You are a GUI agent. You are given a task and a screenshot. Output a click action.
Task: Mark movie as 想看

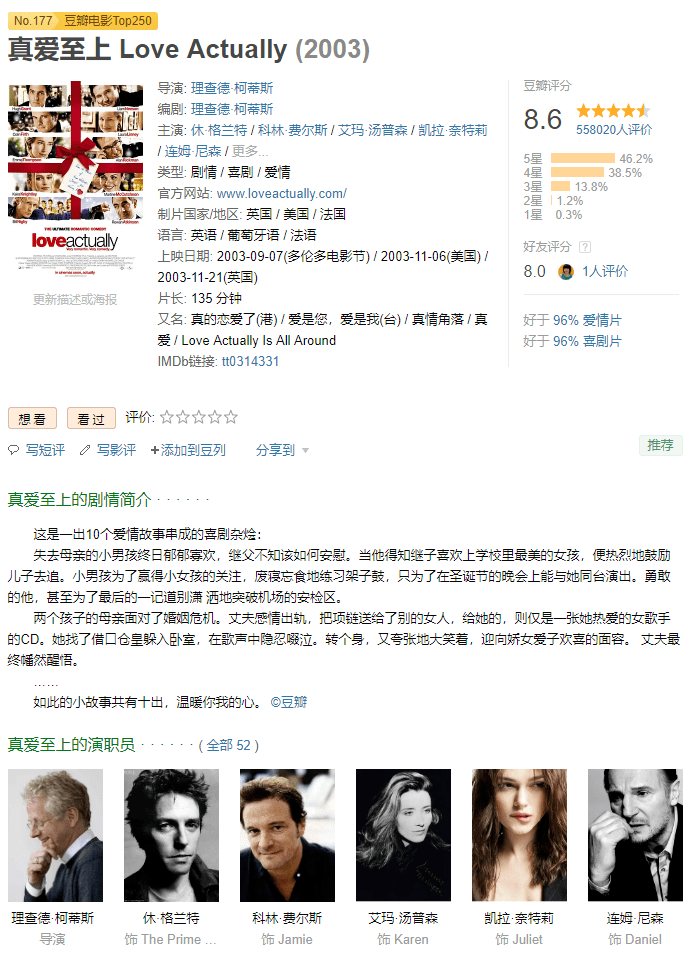pyautogui.click(x=32, y=419)
